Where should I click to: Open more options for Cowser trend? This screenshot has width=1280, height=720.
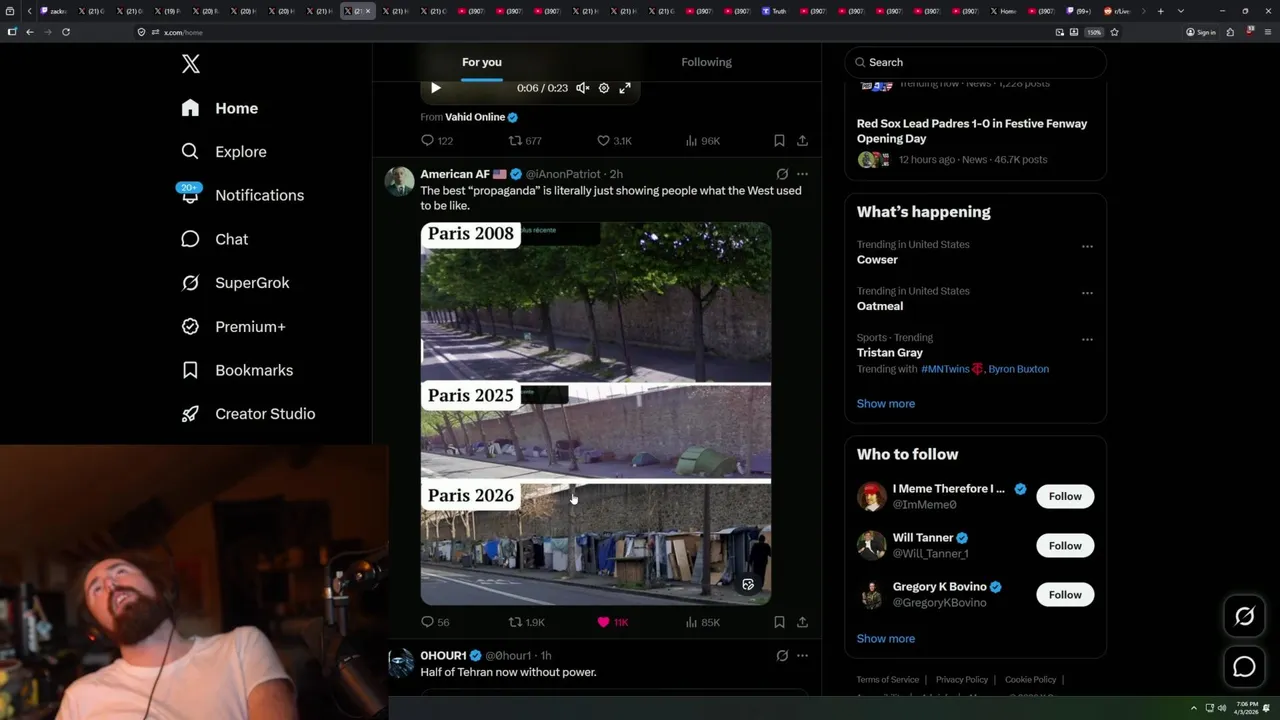click(1087, 246)
